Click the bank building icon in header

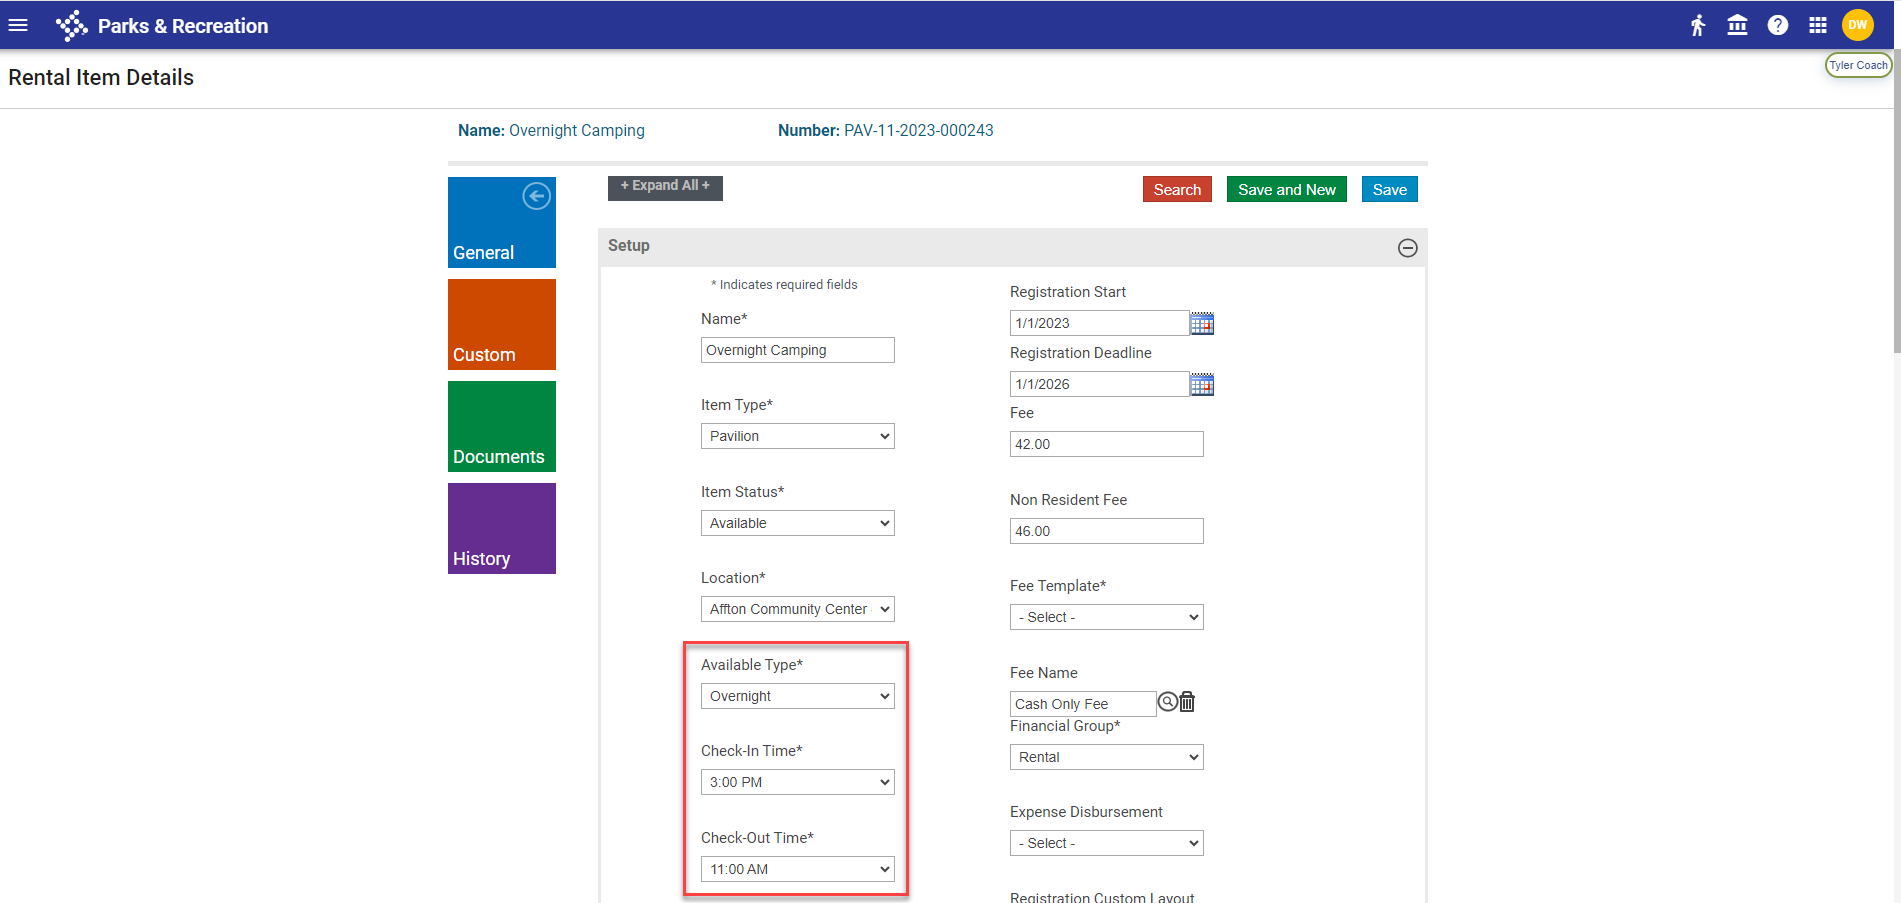[x=1738, y=26]
